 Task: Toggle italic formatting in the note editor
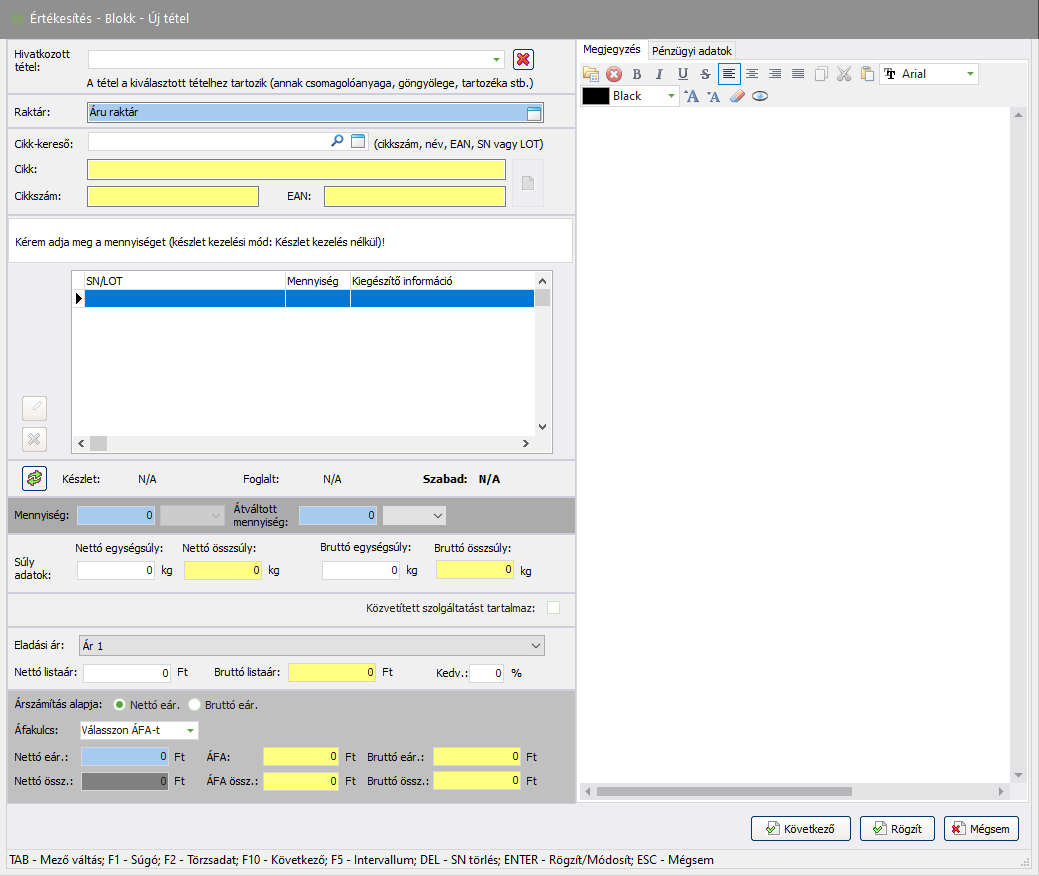659,74
